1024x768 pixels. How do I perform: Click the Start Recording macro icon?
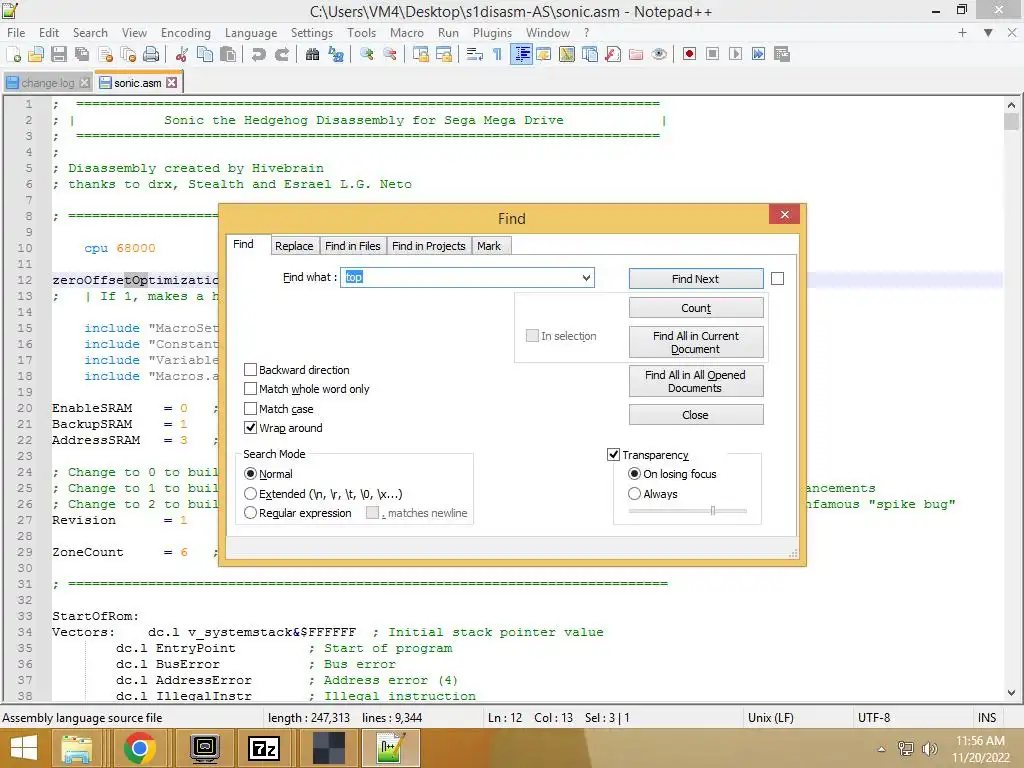click(689, 54)
